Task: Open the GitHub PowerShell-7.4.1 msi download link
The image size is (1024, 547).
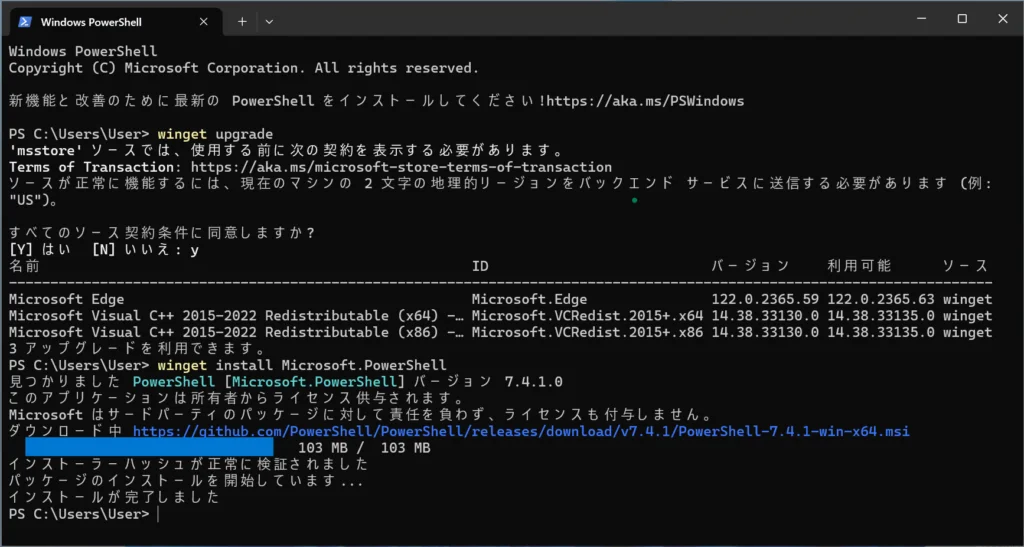Action: 520,431
